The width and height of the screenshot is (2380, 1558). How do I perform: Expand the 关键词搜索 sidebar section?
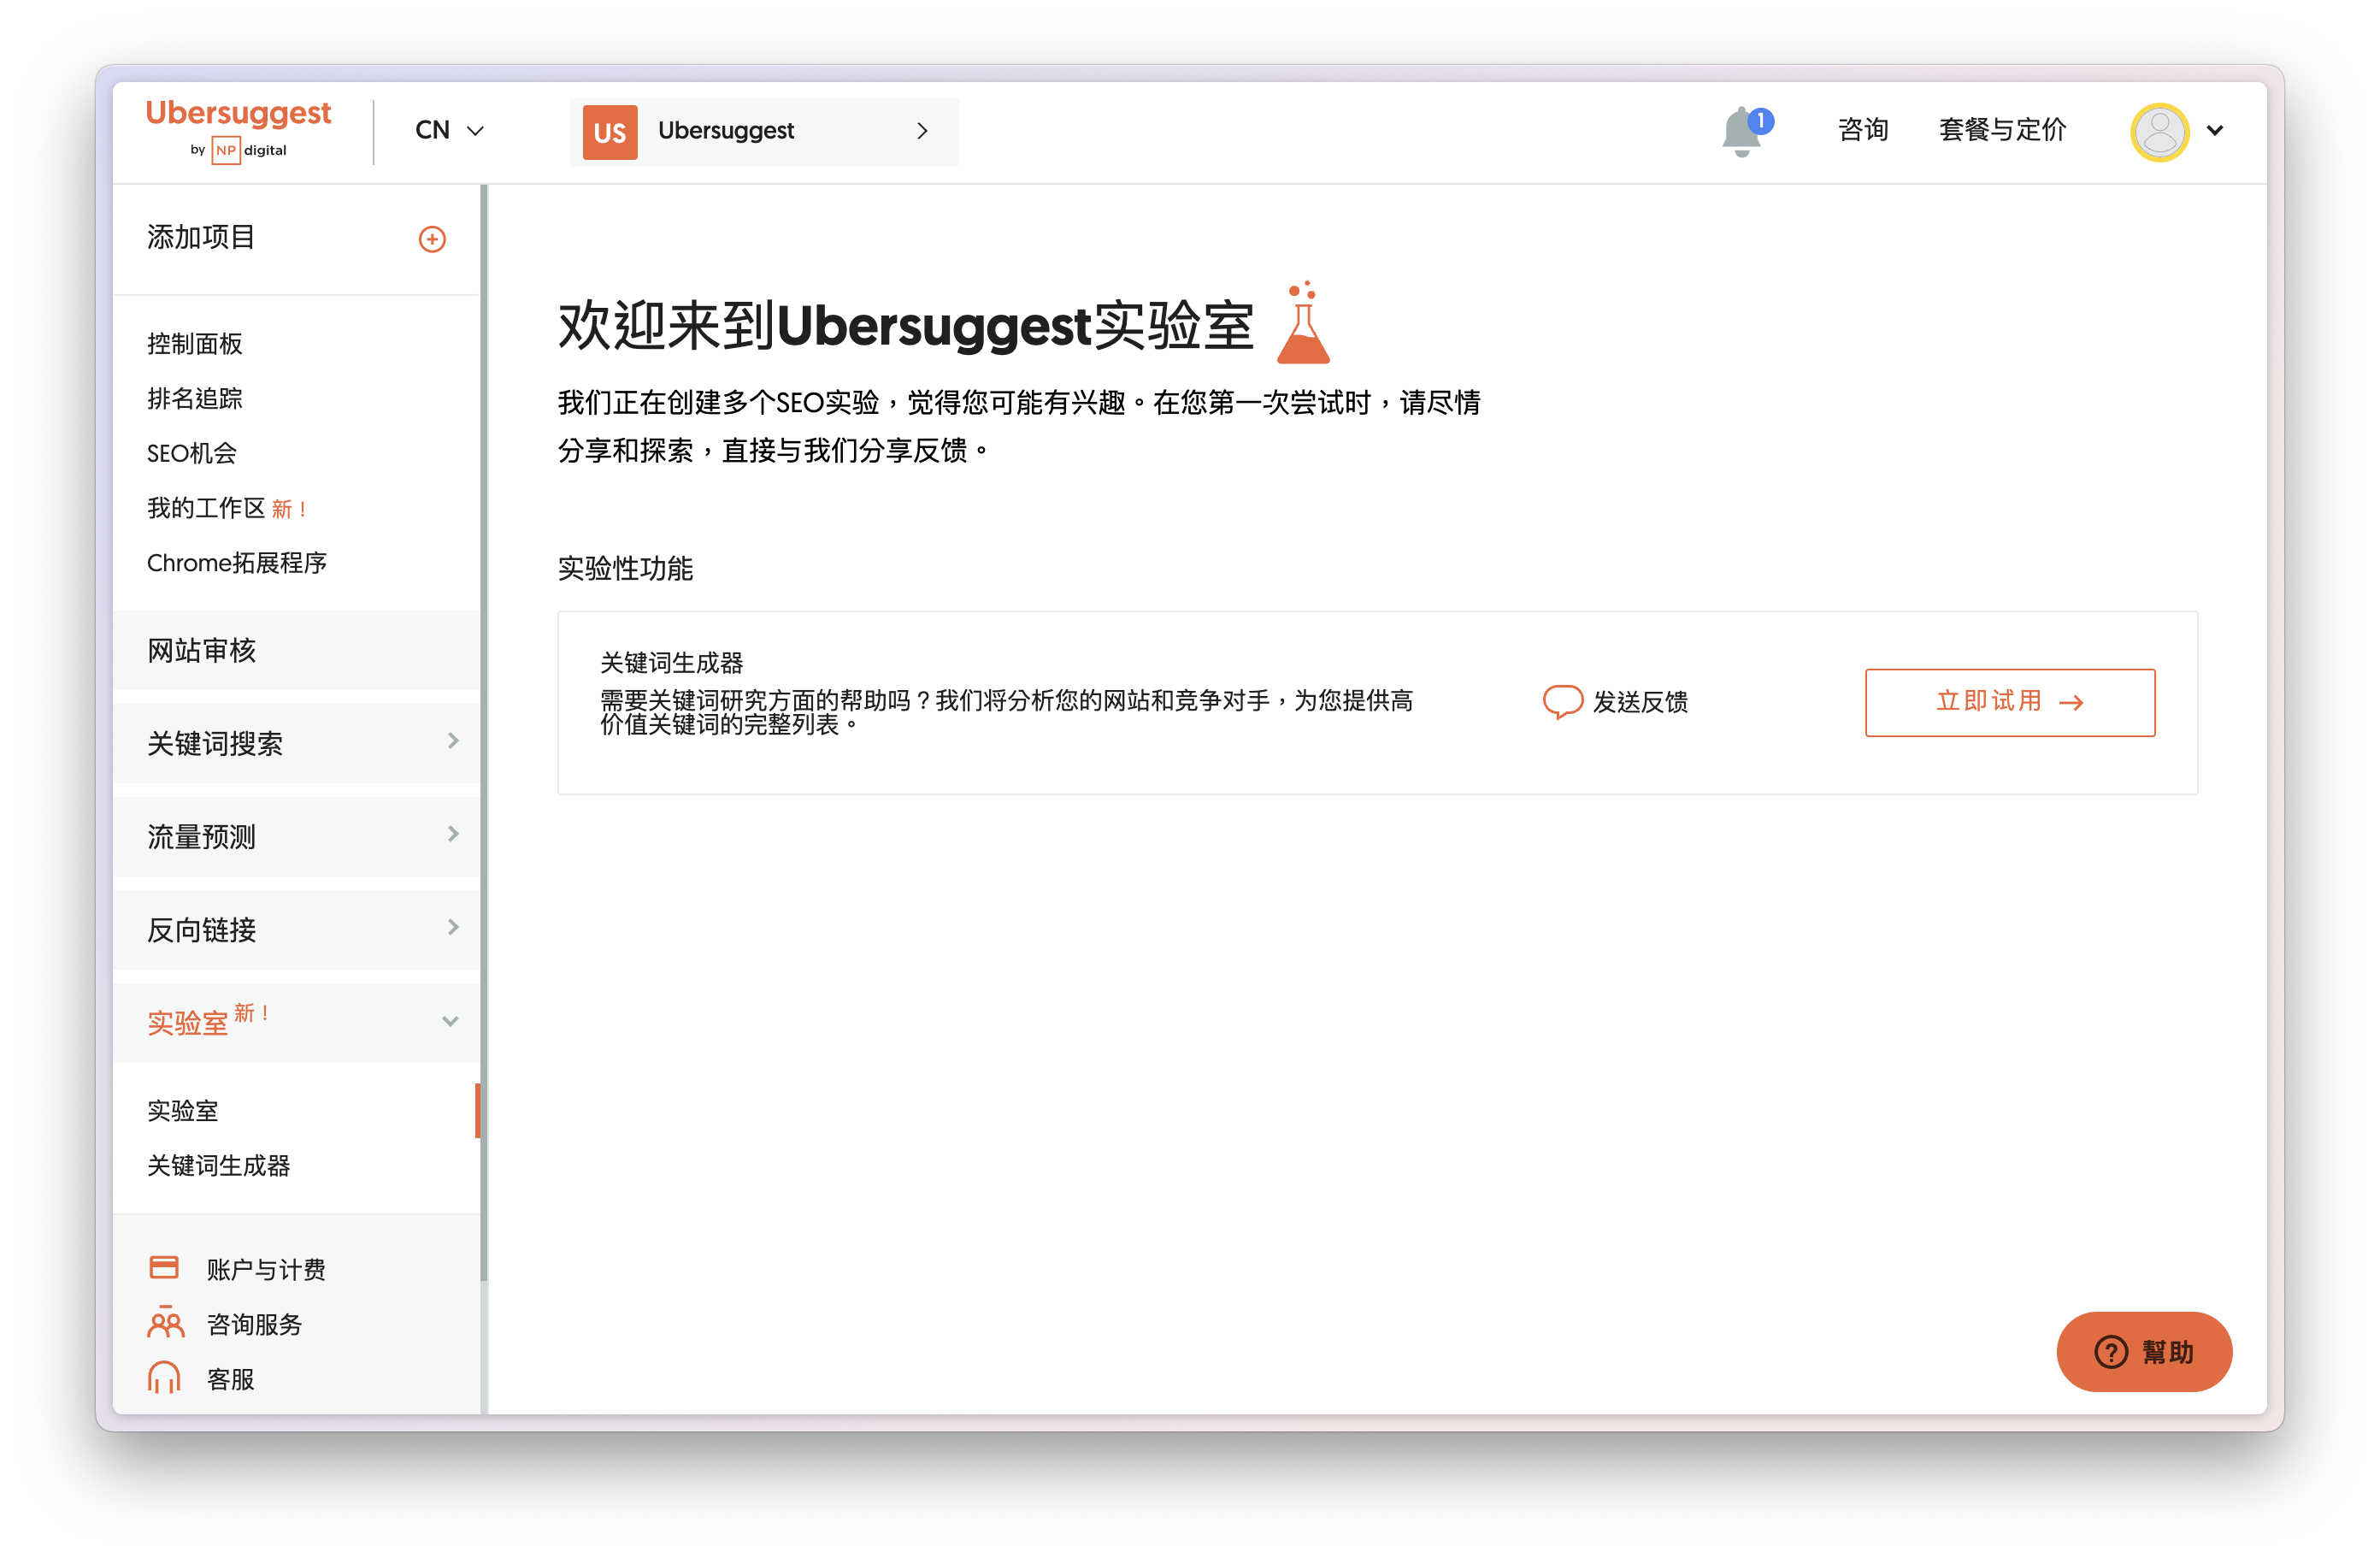tap(297, 743)
